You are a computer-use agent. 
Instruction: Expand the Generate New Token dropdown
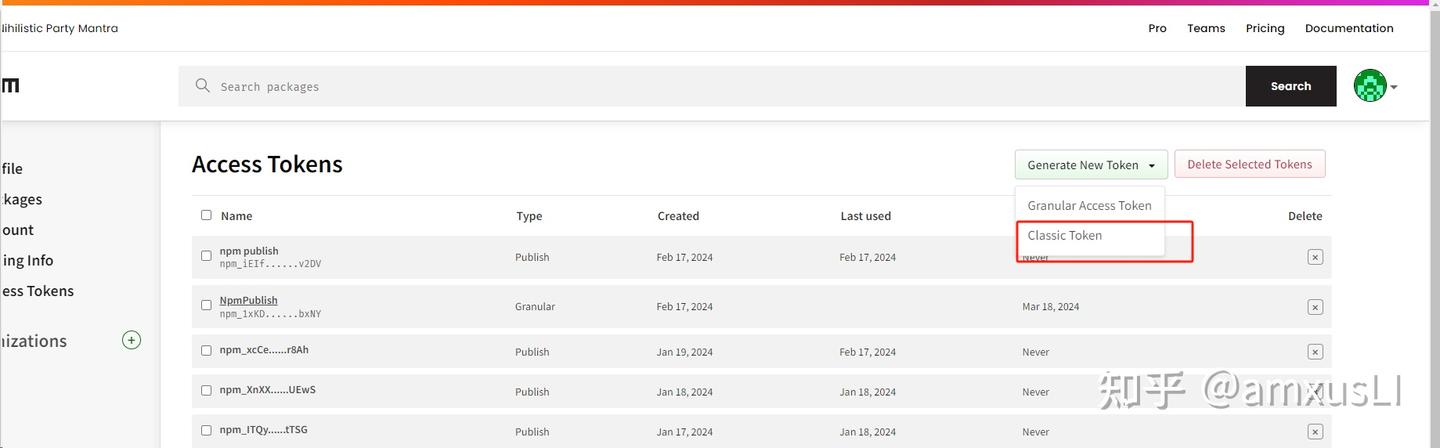pyautogui.click(x=1090, y=165)
